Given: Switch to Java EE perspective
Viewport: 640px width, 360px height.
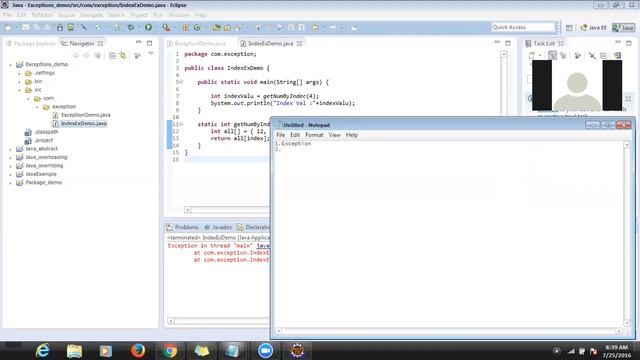Looking at the screenshot, I should click(x=593, y=27).
